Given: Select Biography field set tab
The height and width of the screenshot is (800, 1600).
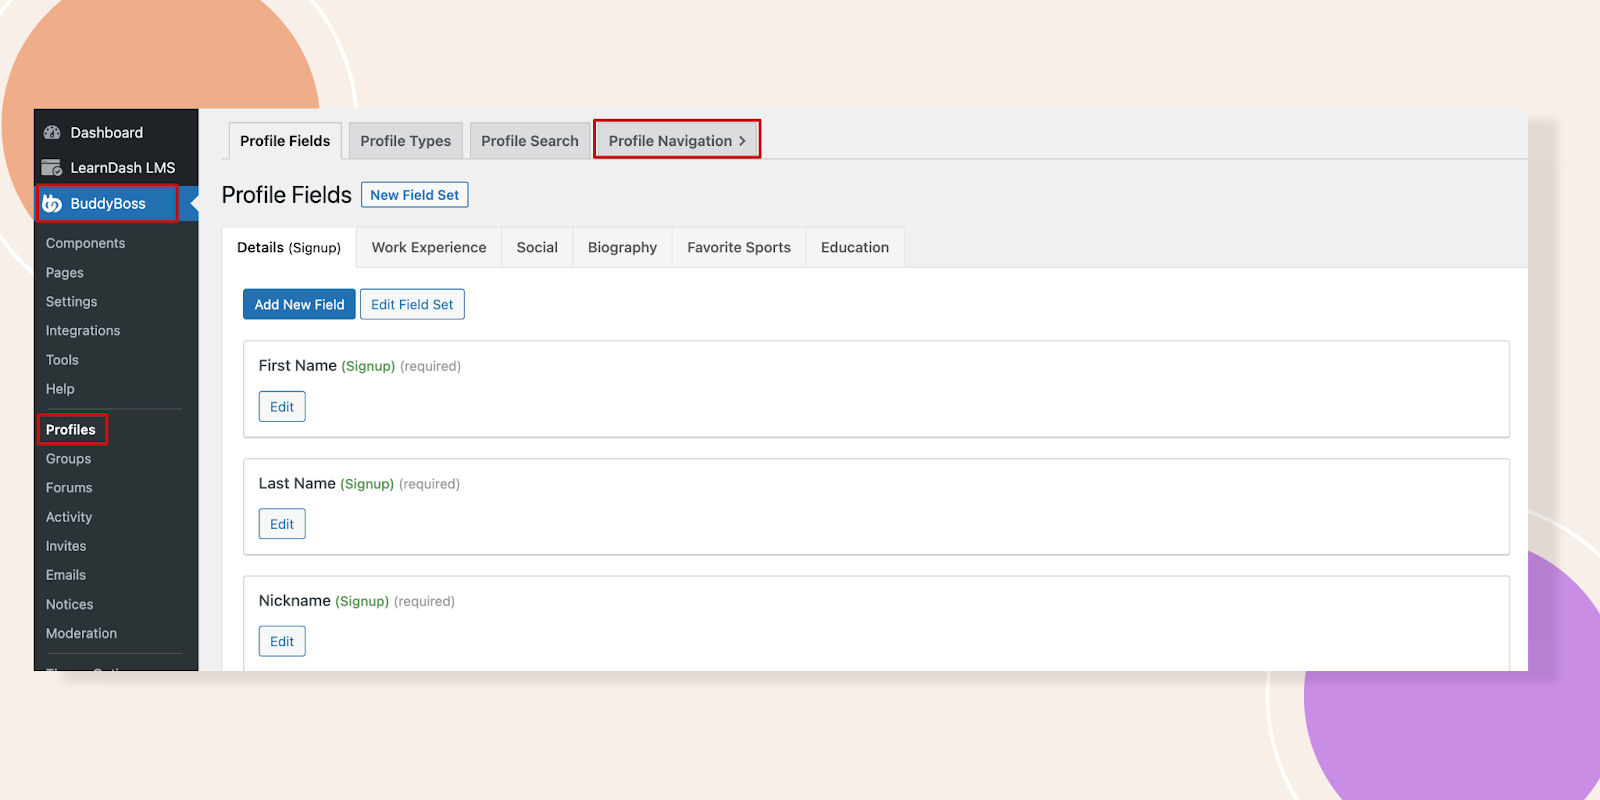Looking at the screenshot, I should [x=622, y=247].
